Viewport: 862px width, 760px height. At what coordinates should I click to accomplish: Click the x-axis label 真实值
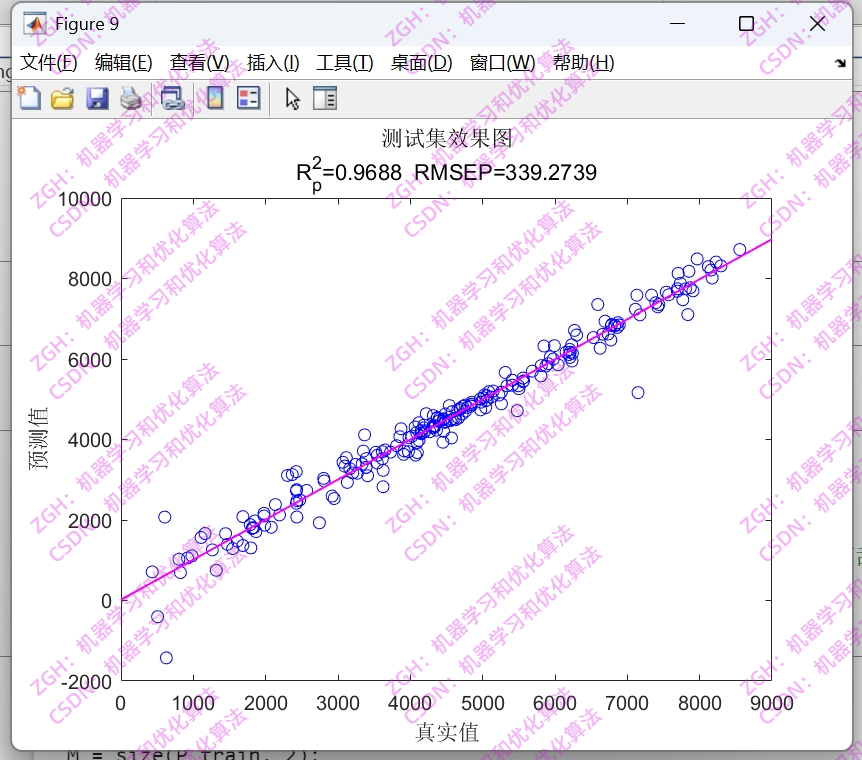click(x=446, y=733)
